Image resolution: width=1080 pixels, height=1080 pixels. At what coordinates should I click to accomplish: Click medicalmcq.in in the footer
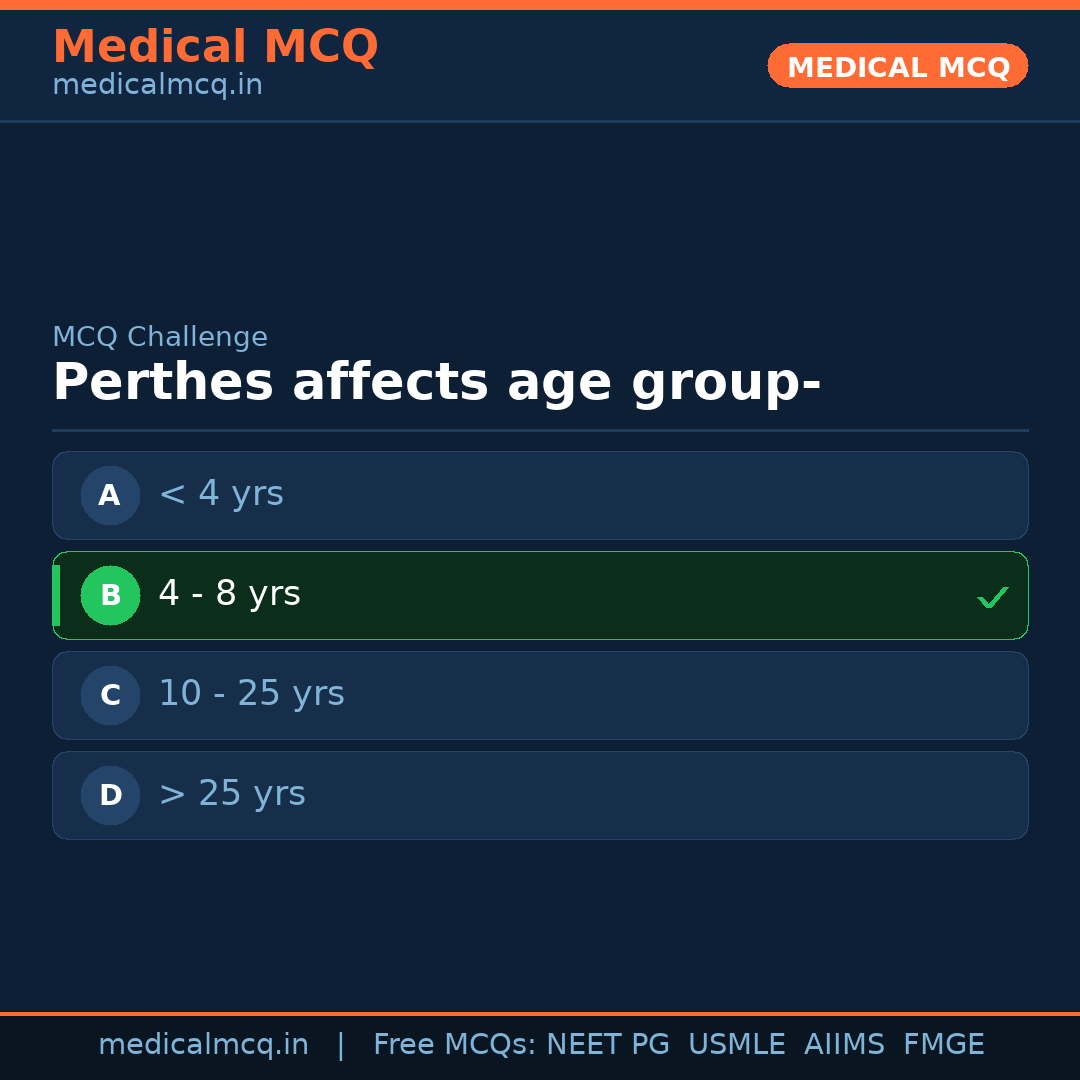click(x=204, y=1044)
